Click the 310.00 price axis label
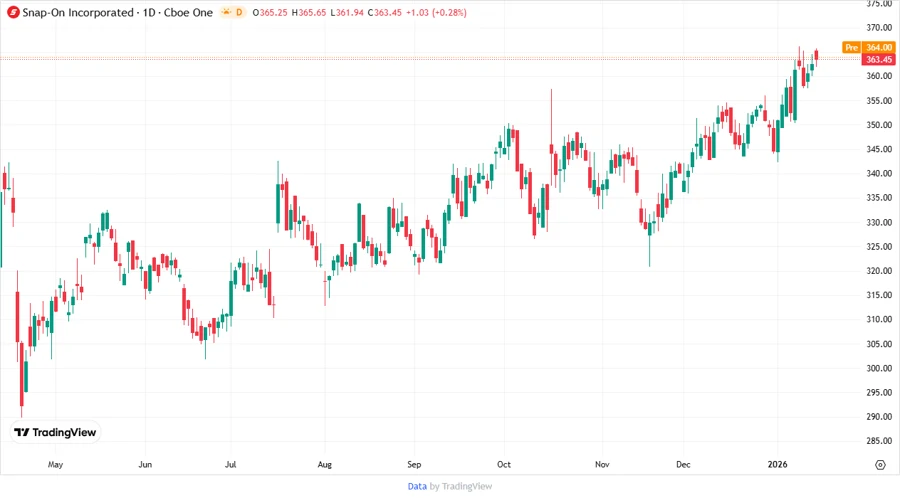900x498 pixels. click(x=879, y=319)
